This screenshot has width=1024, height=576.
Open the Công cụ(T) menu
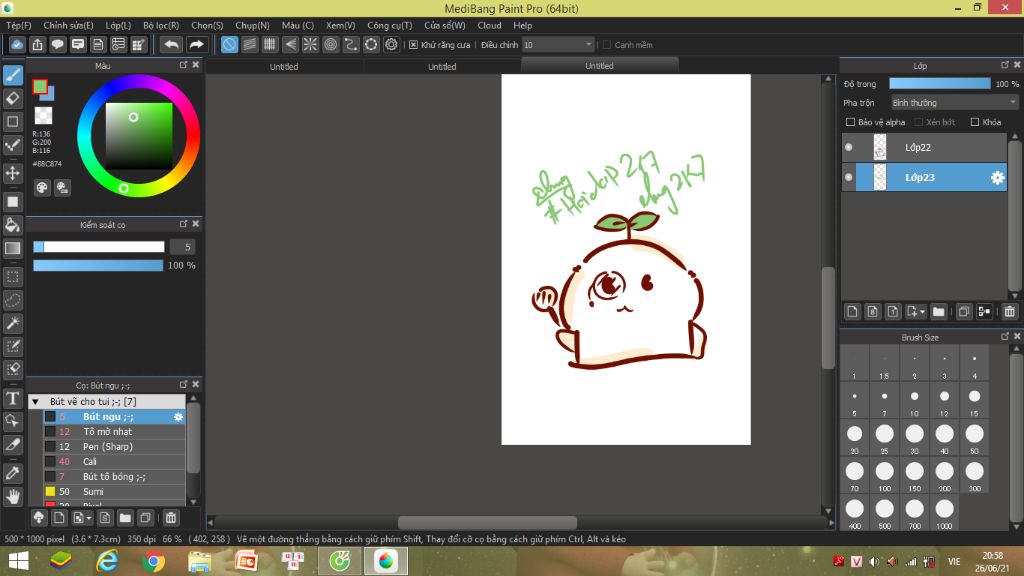pyautogui.click(x=389, y=25)
